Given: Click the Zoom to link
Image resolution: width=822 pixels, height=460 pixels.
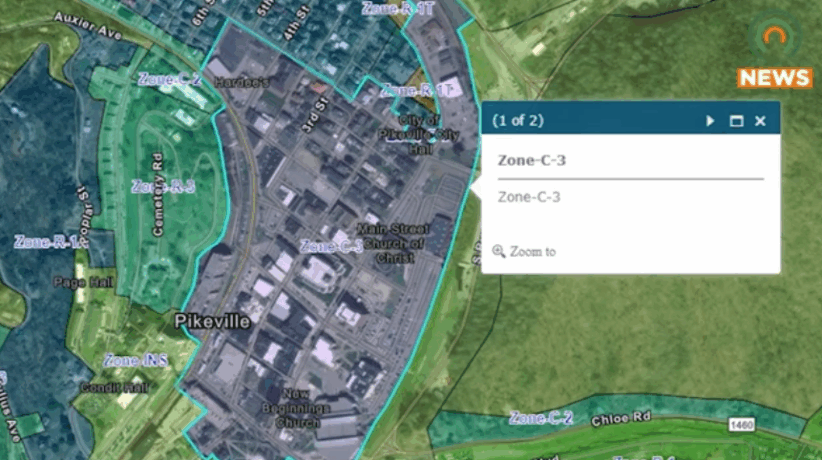Looking at the screenshot, I should 532,251.
